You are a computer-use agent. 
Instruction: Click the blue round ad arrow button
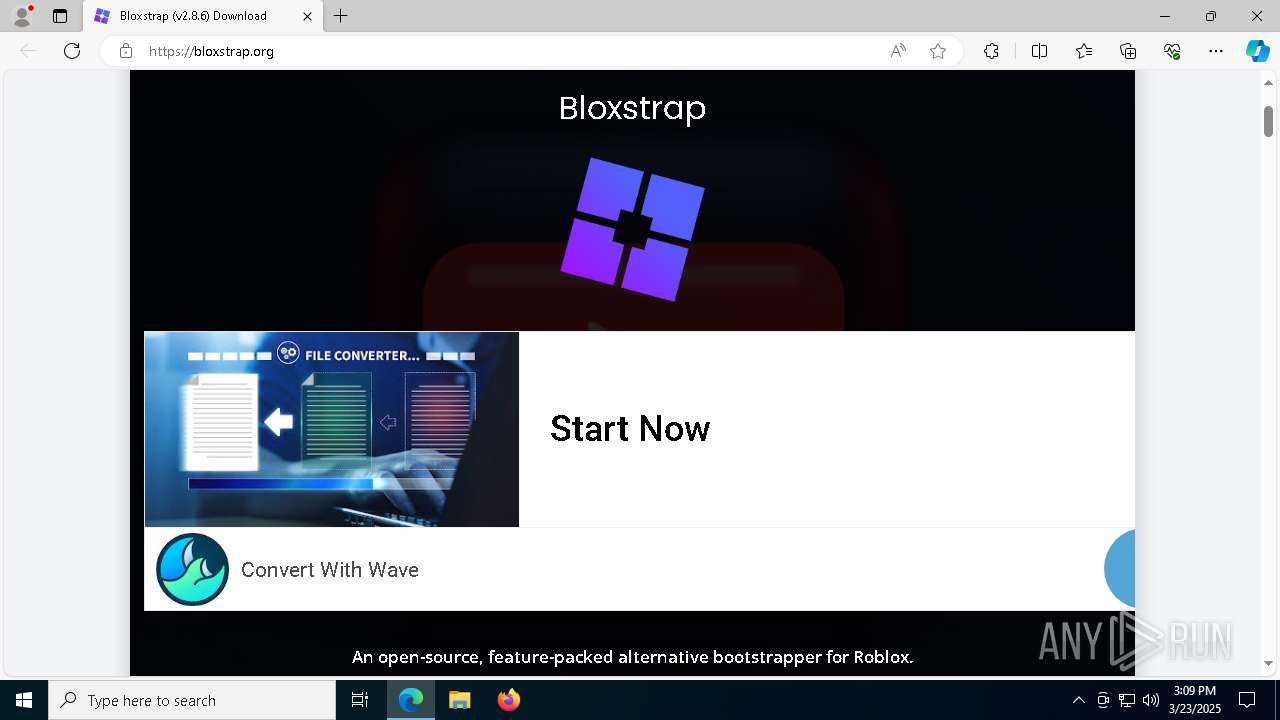[1119, 568]
